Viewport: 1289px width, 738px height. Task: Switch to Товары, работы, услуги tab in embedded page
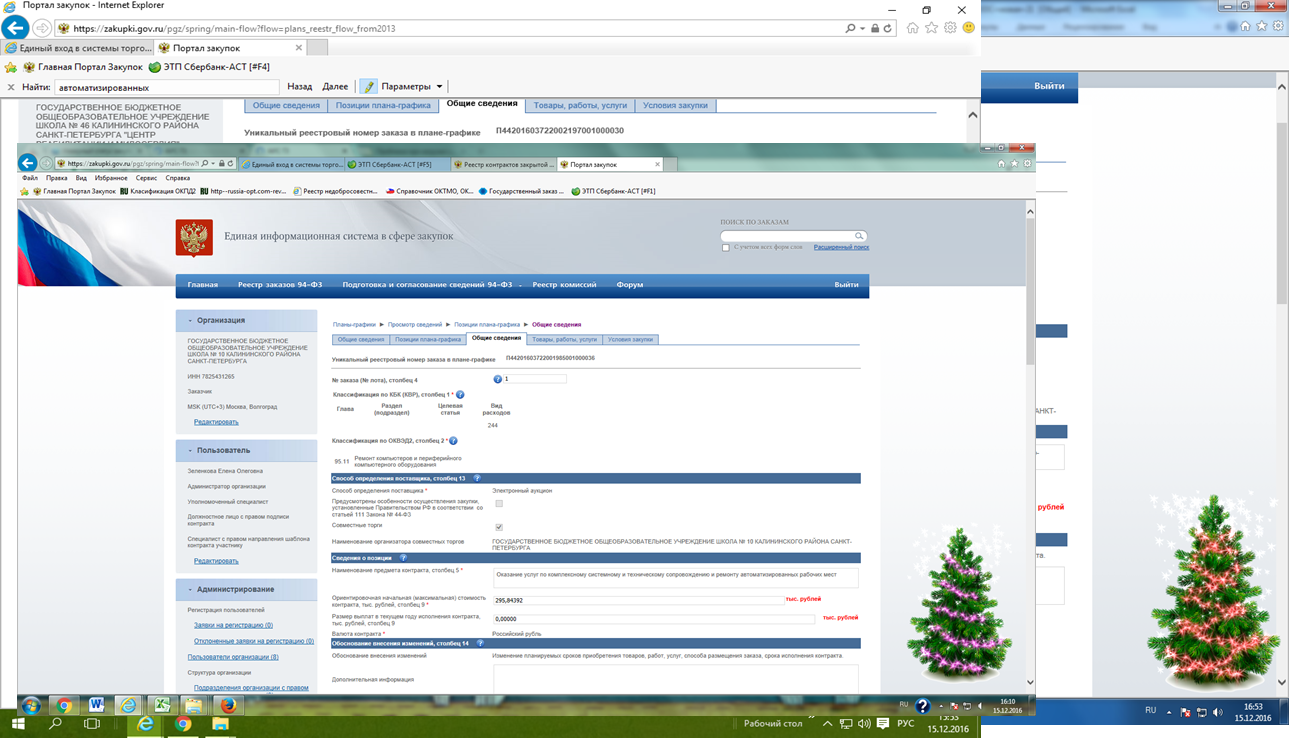tap(565, 339)
